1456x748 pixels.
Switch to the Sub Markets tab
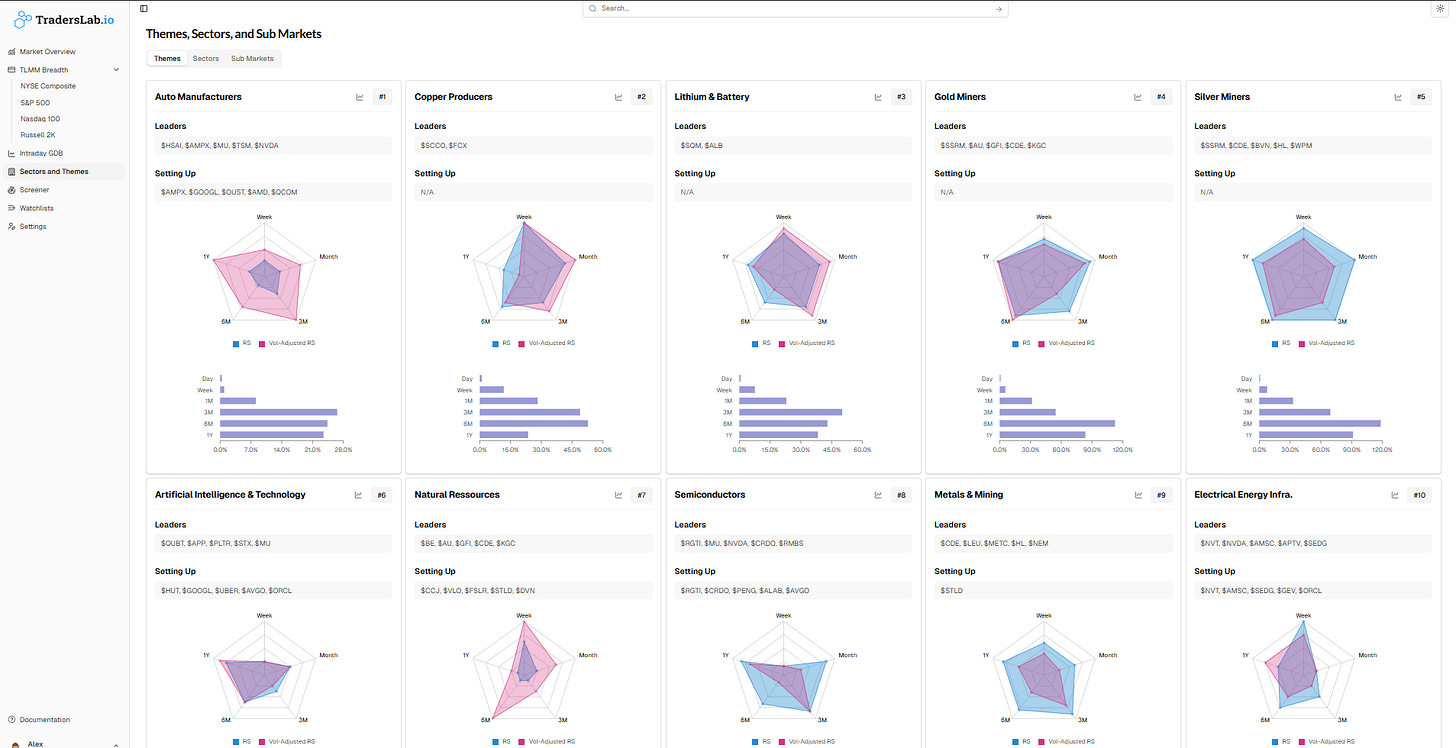(252, 59)
